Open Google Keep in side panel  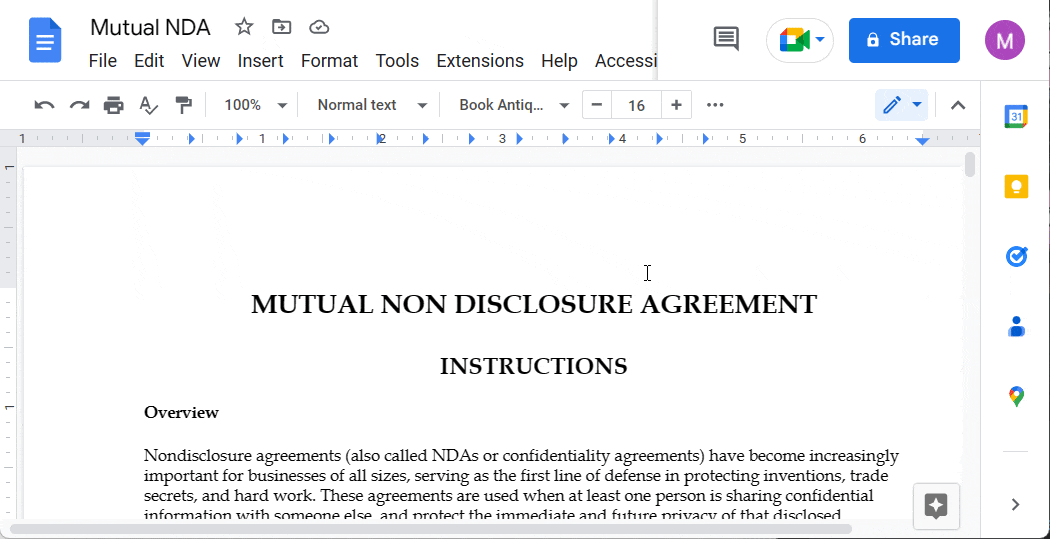(x=1016, y=187)
